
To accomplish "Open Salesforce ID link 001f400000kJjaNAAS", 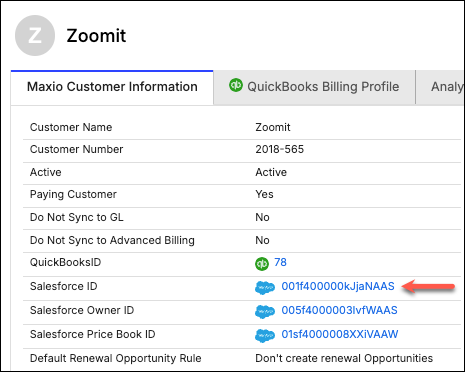I will coord(338,286).
